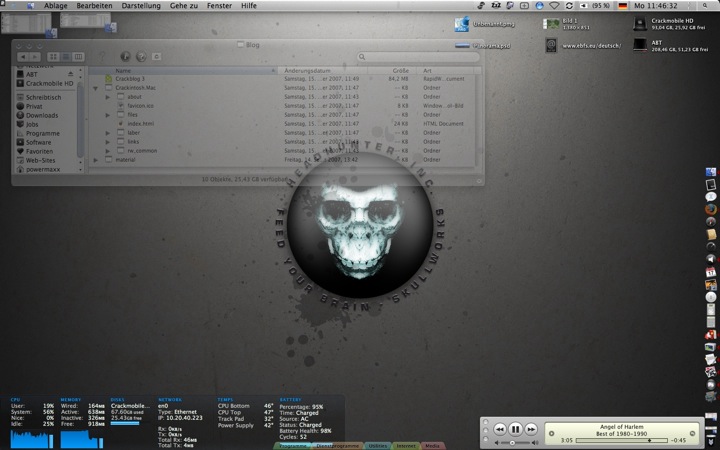Click the German flag input menu
The height and width of the screenshot is (450, 720).
pyautogui.click(x=623, y=6)
